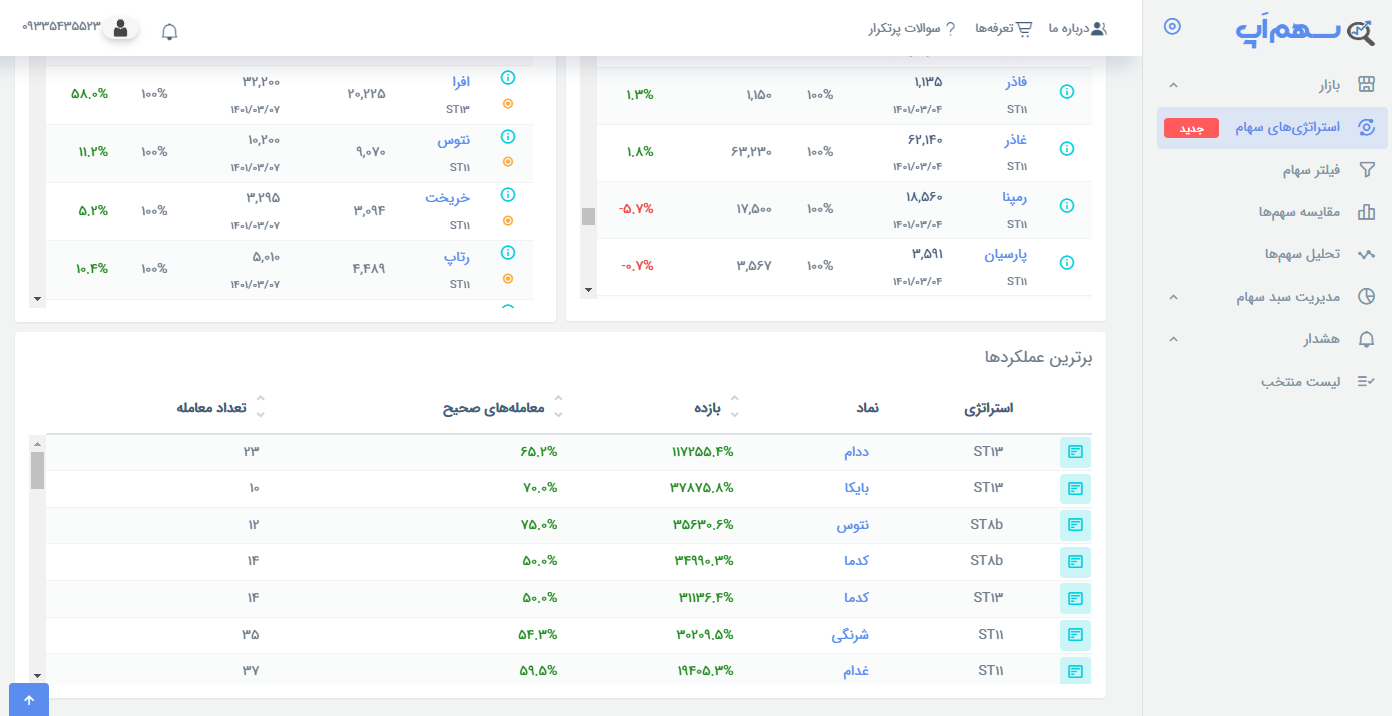
Task: Click the شرنگی symbol link
Action: tap(850, 635)
